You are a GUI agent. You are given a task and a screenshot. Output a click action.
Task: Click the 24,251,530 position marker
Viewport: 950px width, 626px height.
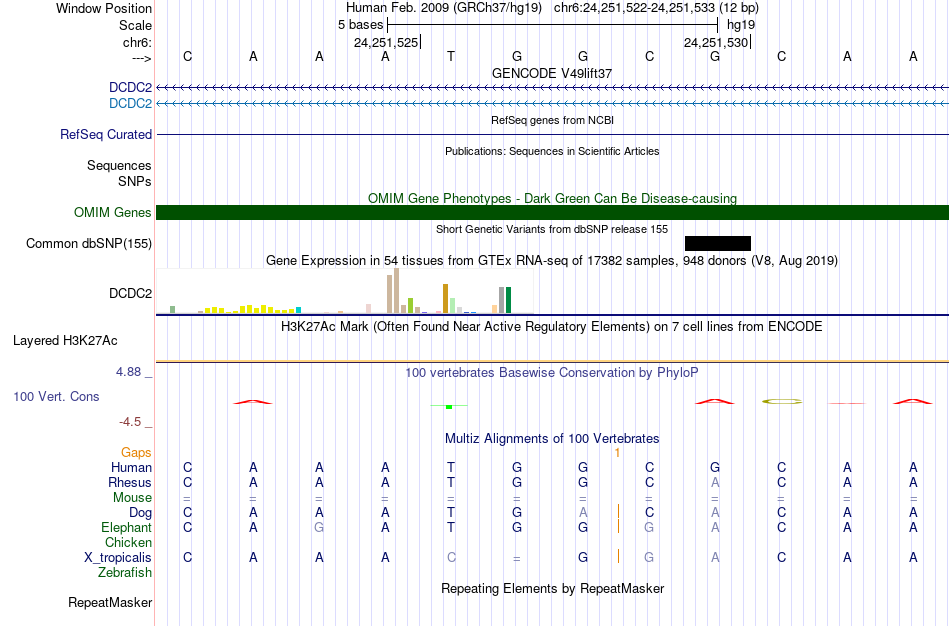point(717,42)
